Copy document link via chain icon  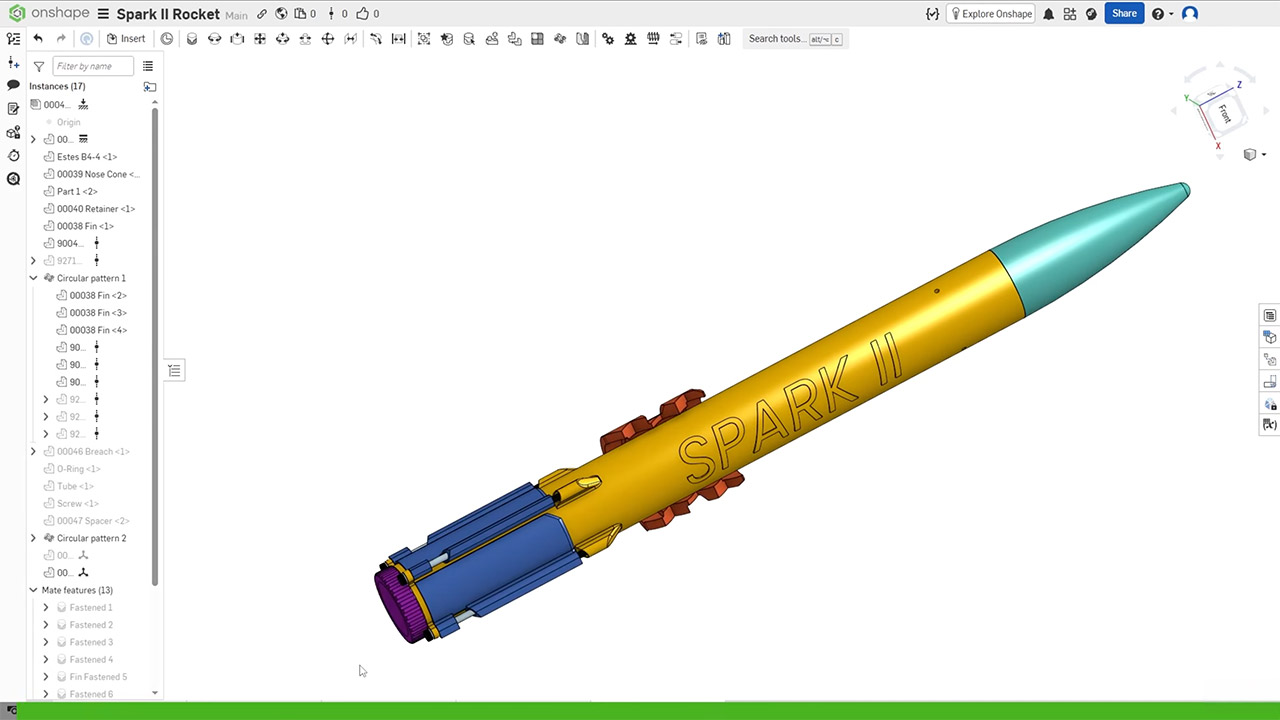click(262, 14)
